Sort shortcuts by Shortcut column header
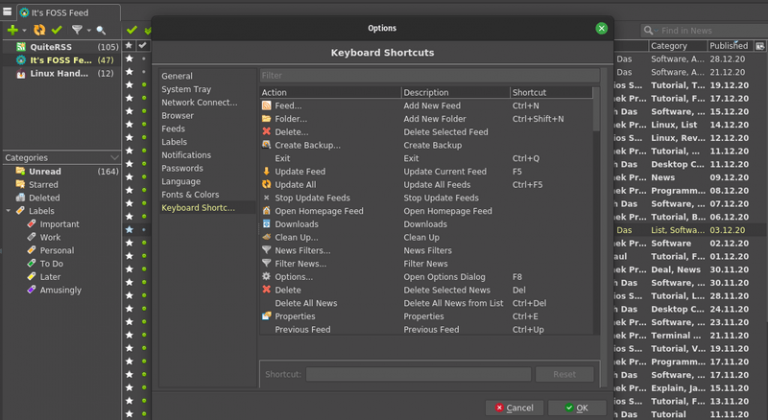The height and width of the screenshot is (420, 768). point(551,93)
